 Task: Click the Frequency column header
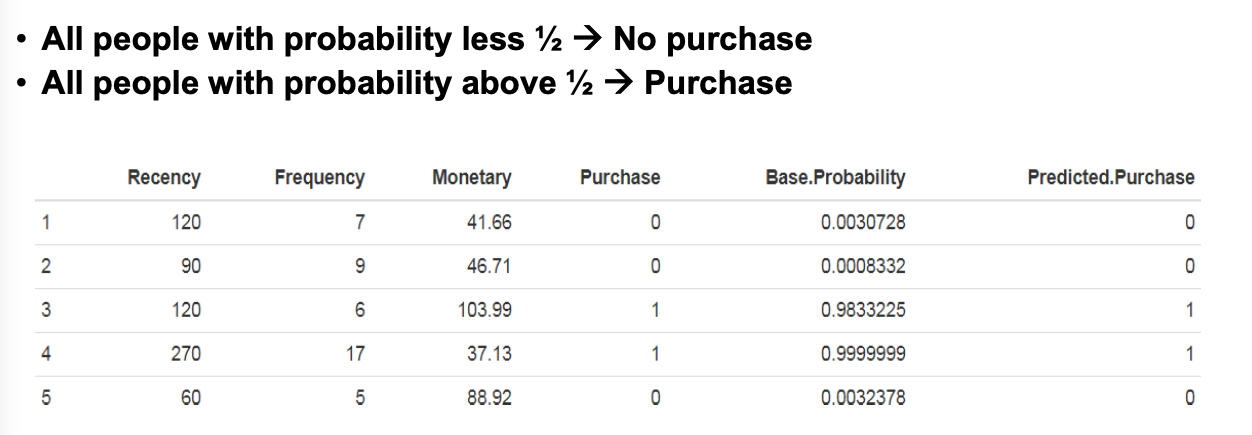[319, 178]
